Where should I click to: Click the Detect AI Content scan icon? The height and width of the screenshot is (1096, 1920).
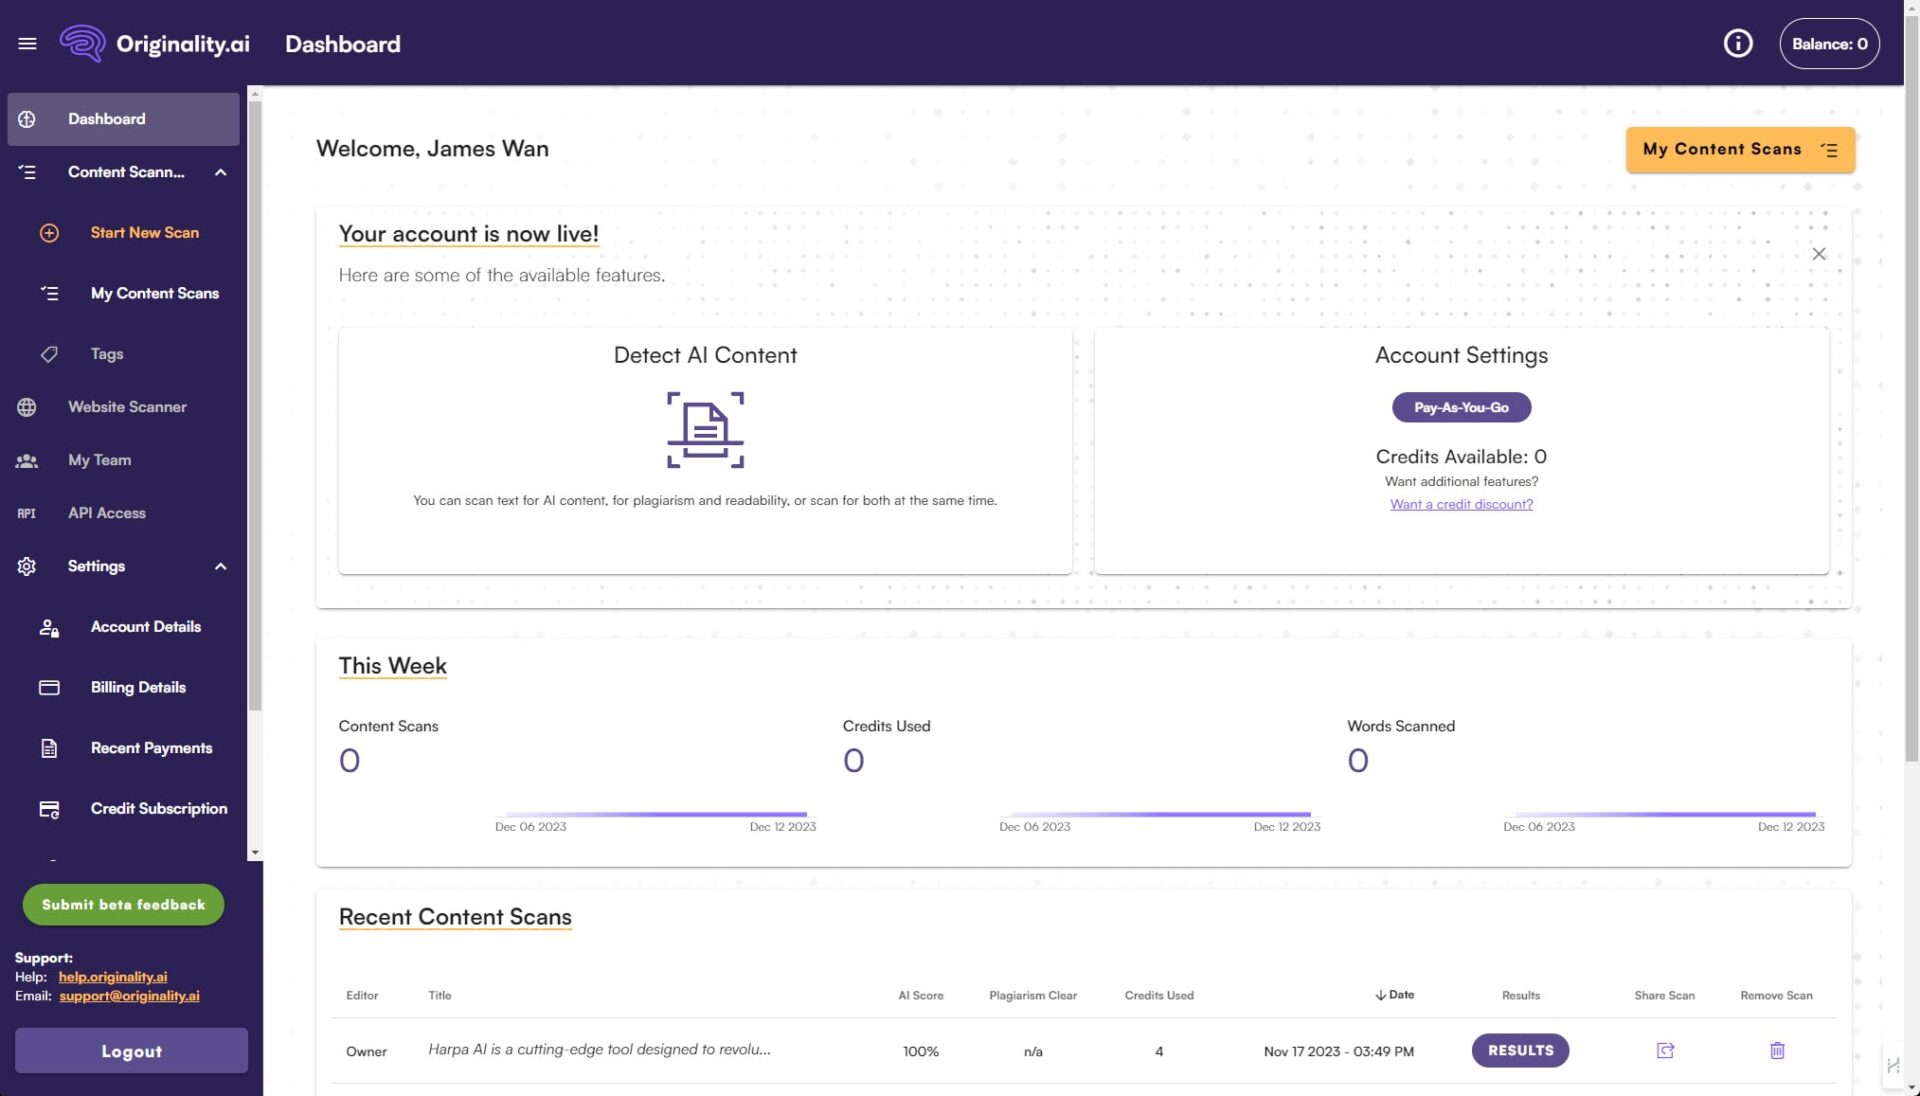(705, 430)
